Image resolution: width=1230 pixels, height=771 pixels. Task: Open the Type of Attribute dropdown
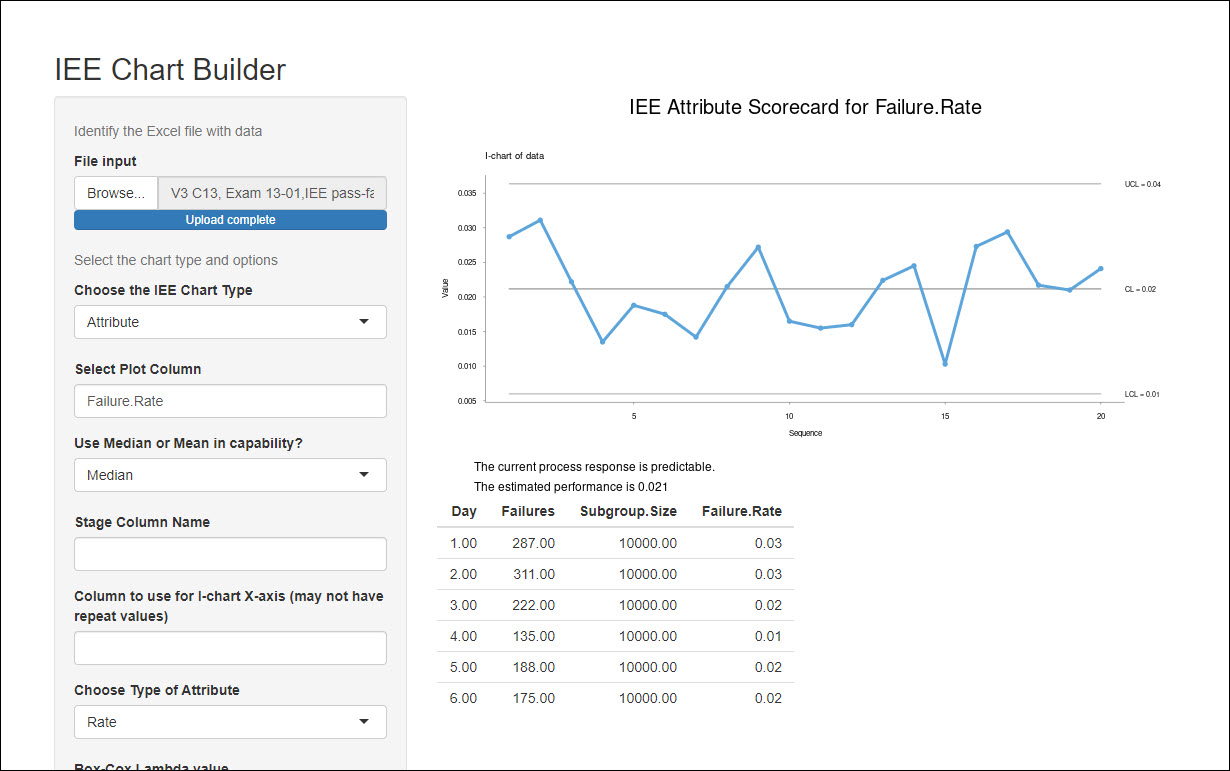point(230,722)
